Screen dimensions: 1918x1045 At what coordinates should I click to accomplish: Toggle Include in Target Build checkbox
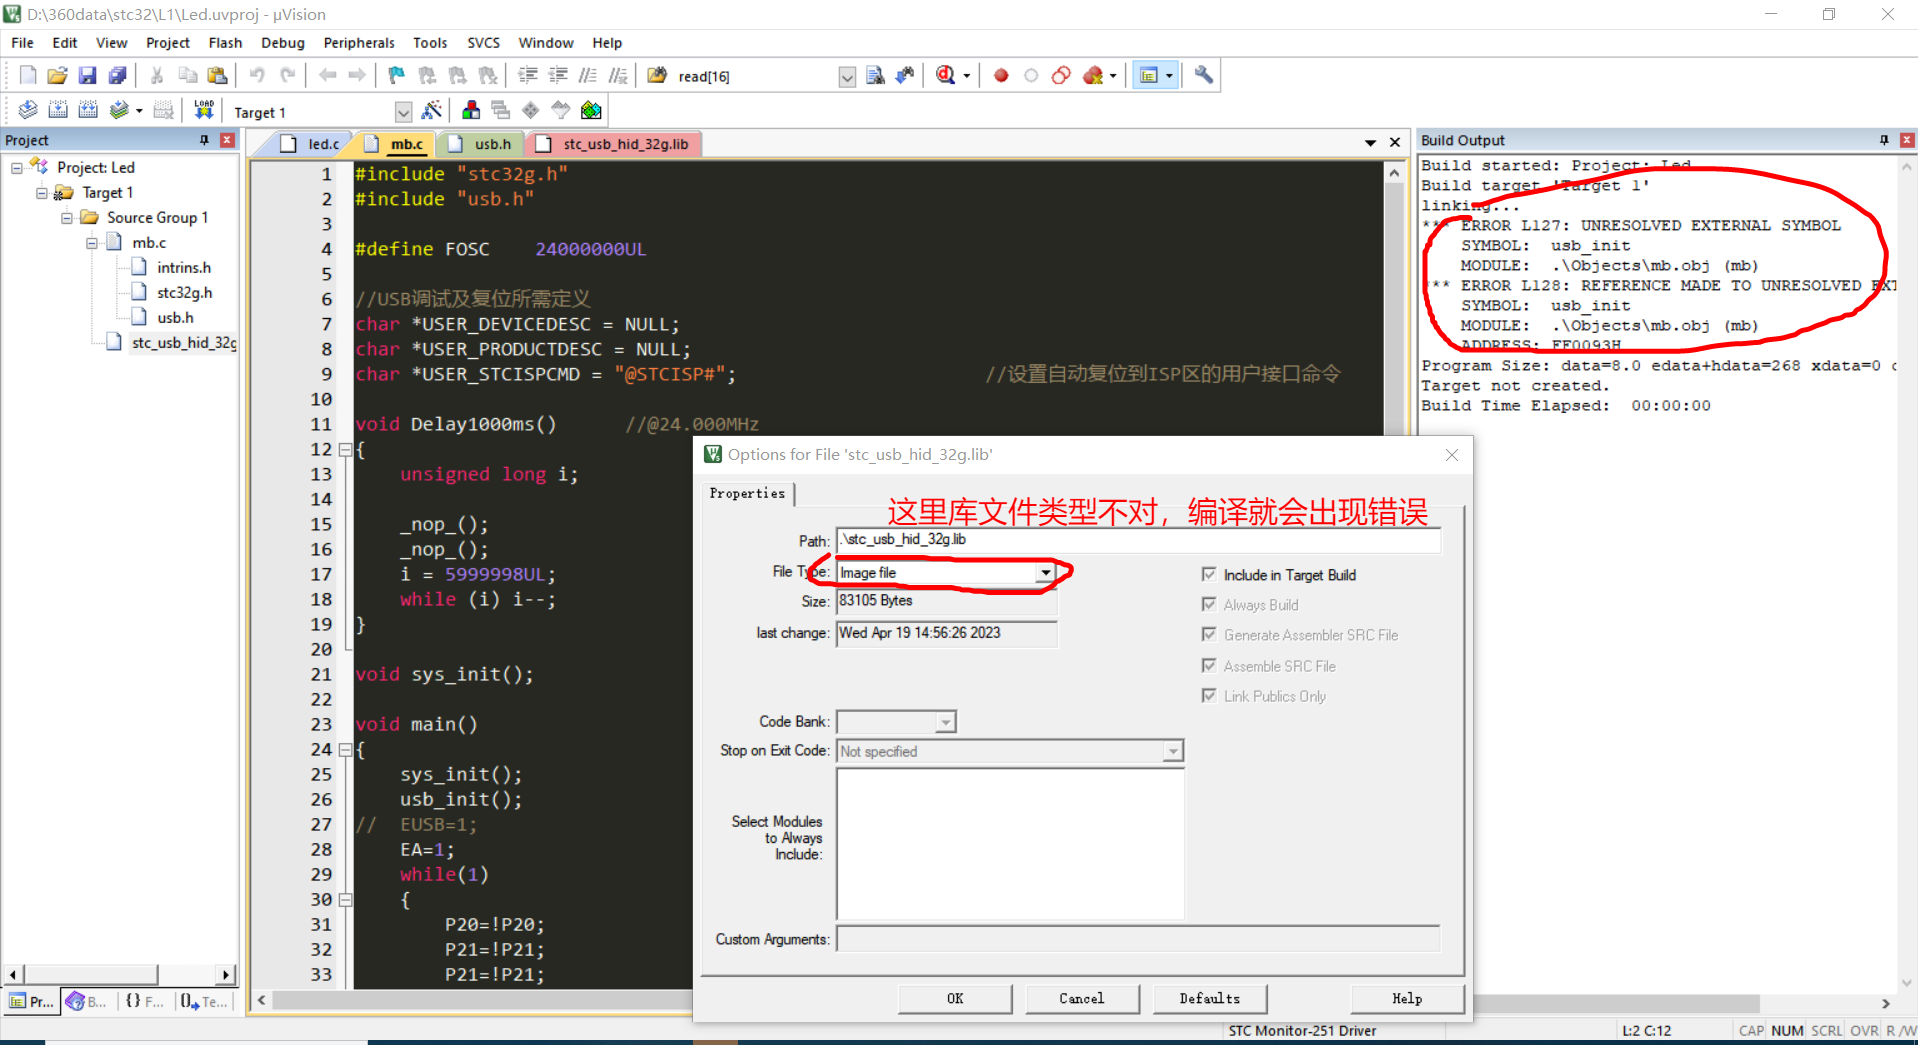pos(1209,574)
